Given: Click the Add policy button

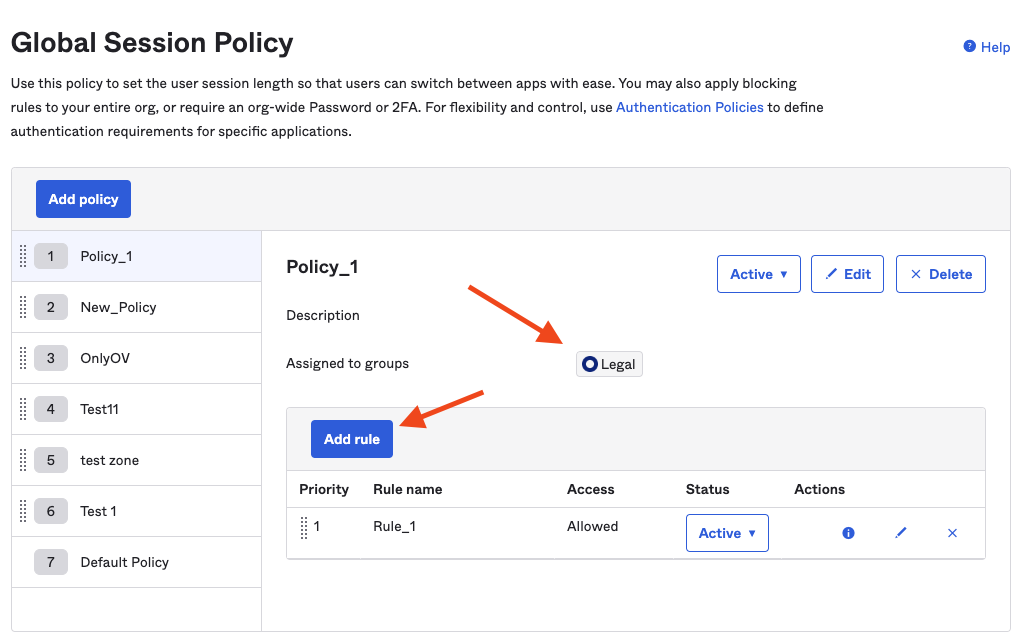Looking at the screenshot, I should (x=83, y=199).
